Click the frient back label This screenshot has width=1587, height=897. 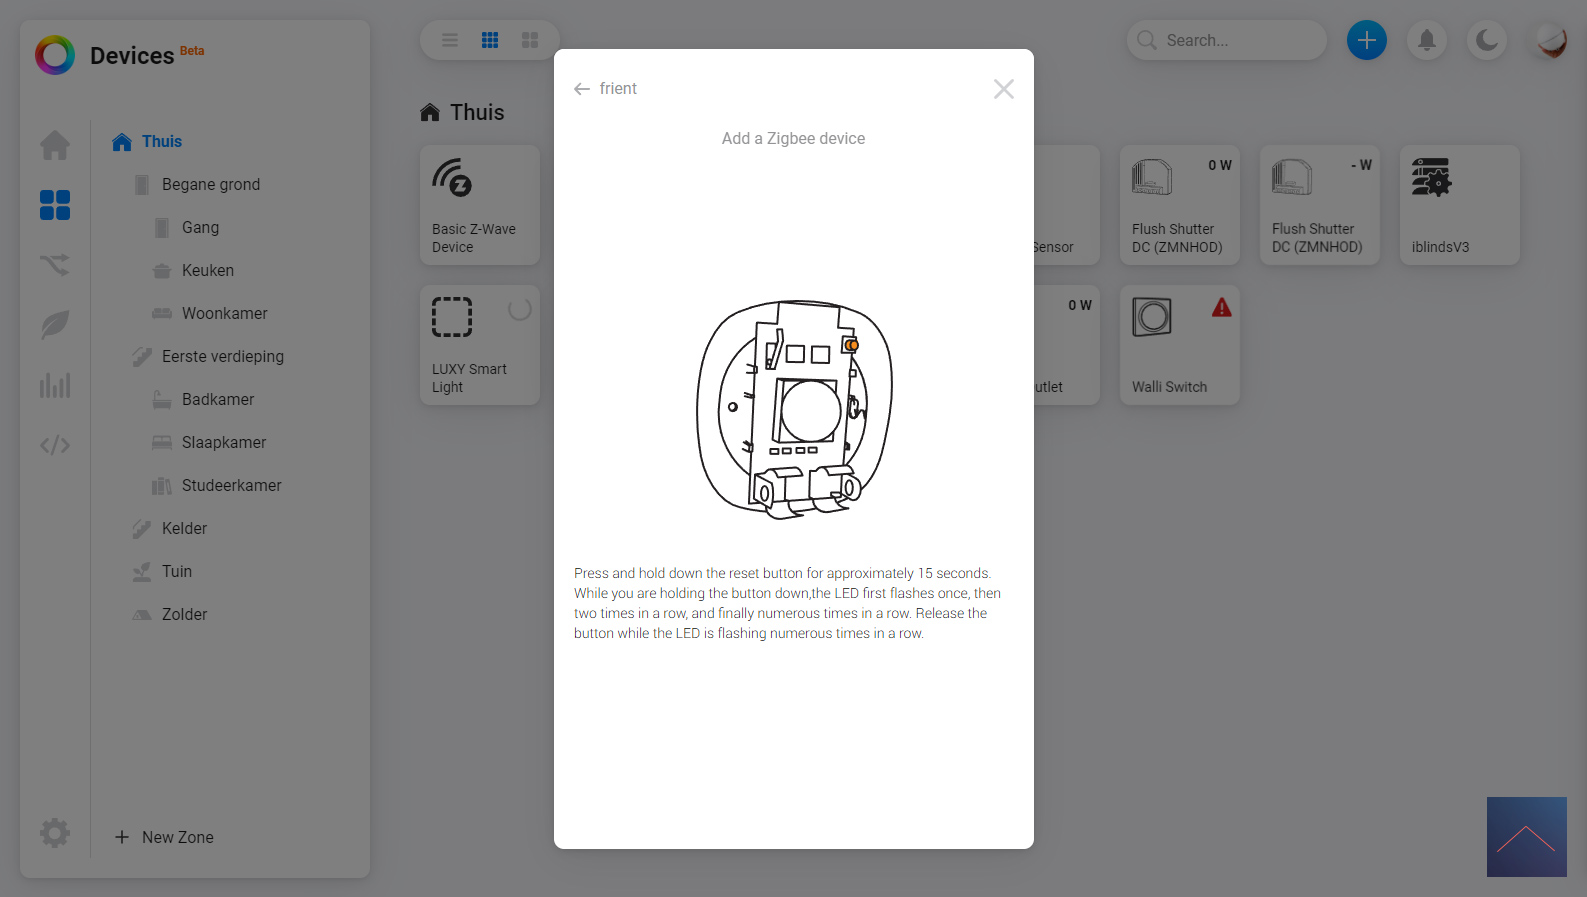click(x=618, y=89)
